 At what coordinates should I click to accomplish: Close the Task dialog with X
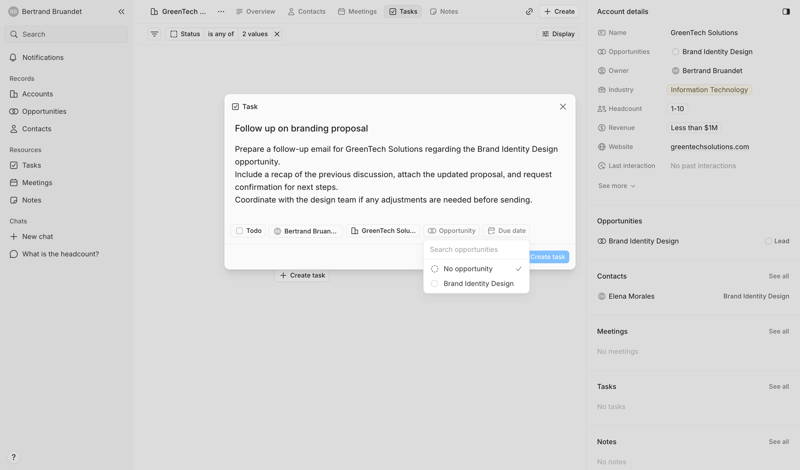(563, 107)
